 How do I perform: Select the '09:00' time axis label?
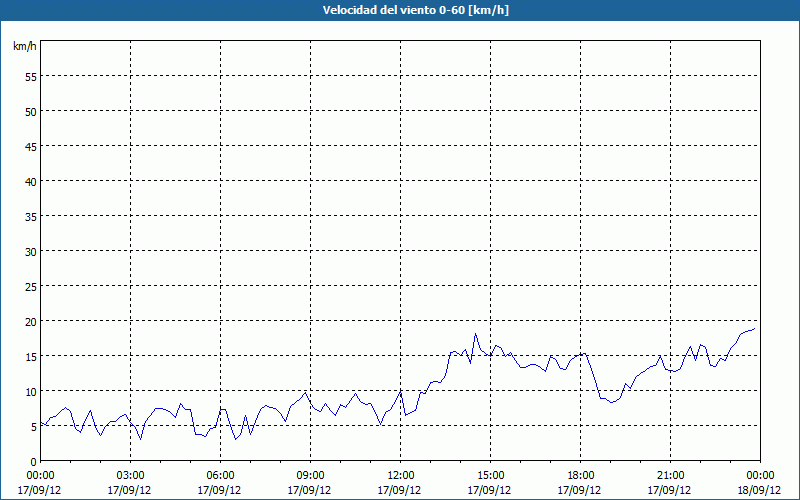click(x=310, y=476)
